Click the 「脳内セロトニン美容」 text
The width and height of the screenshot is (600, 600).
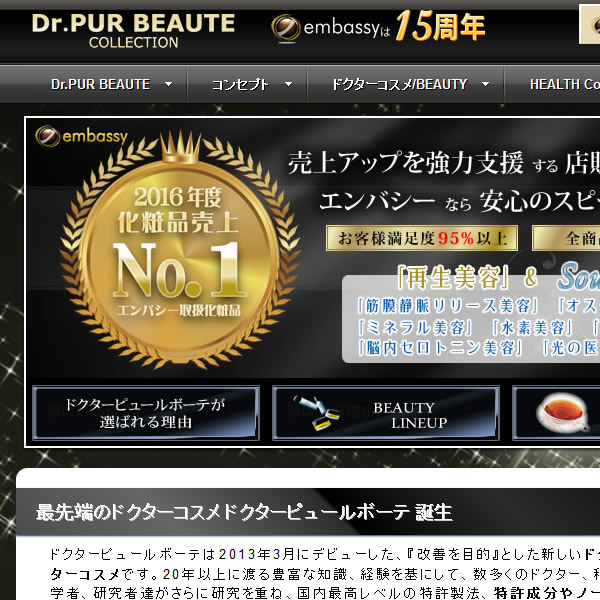440,348
